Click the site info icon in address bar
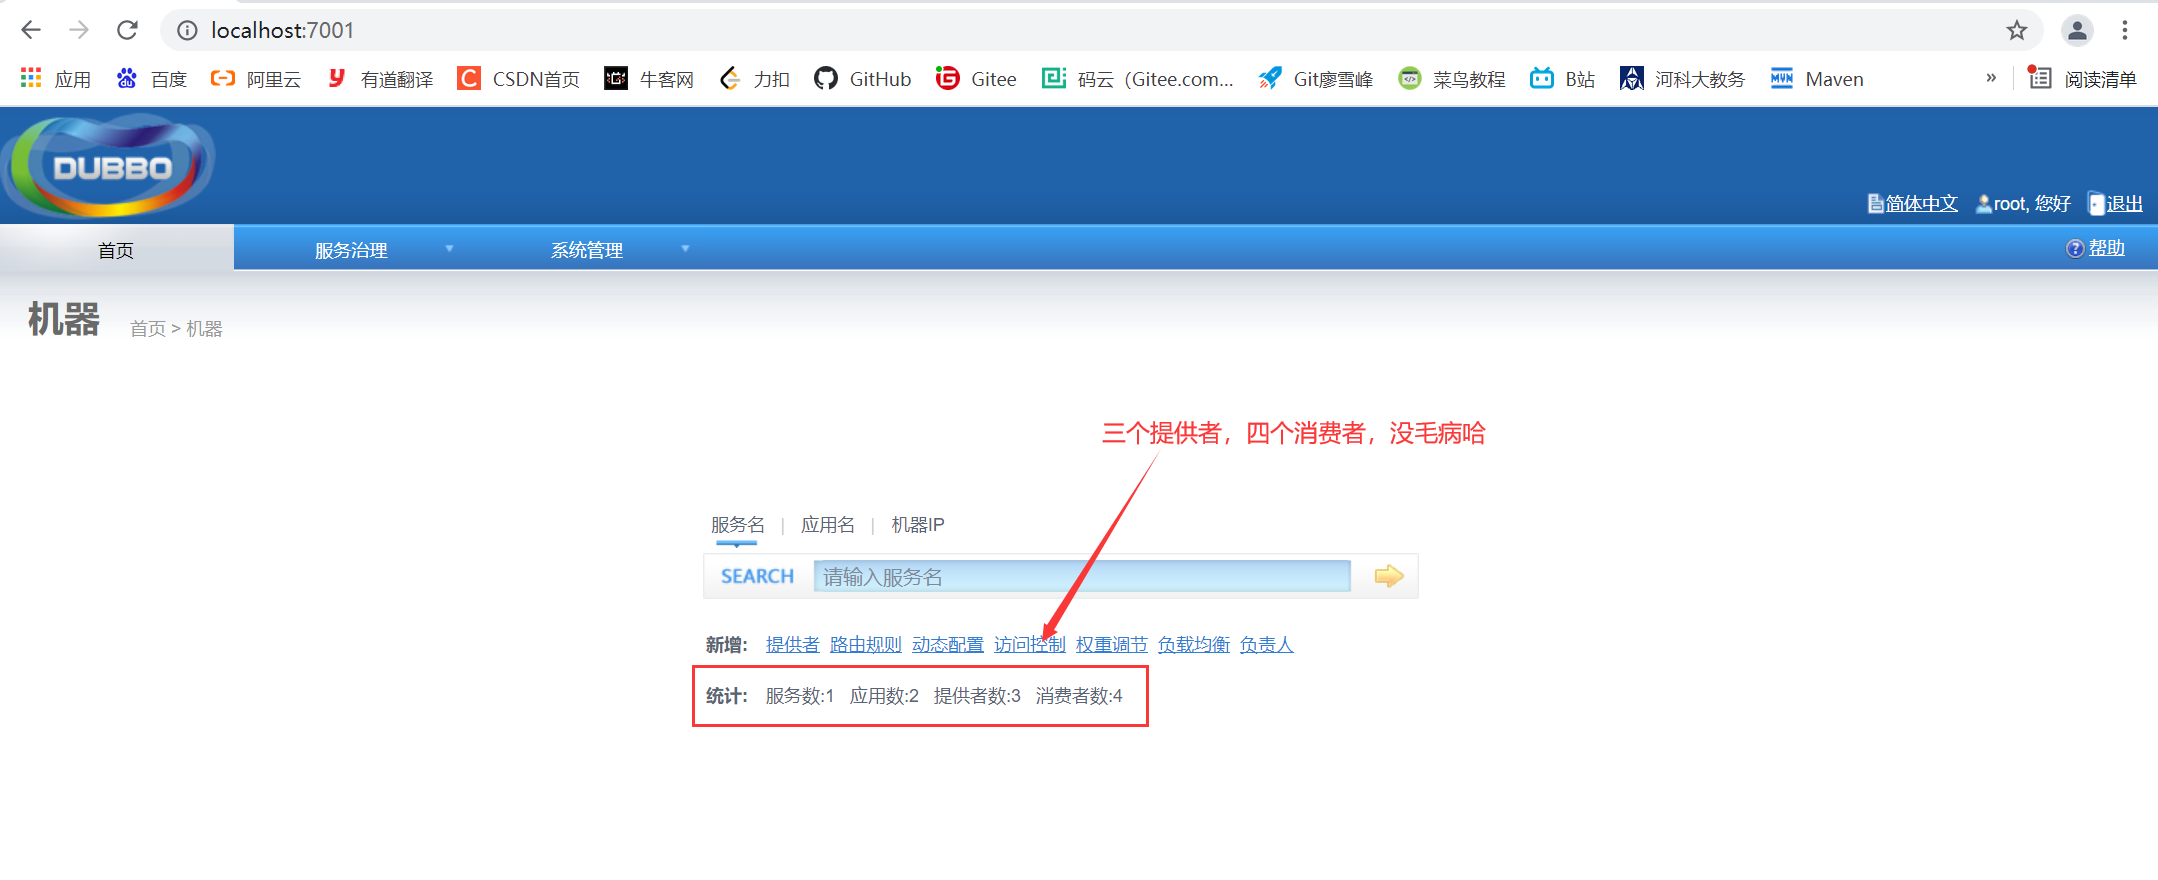The image size is (2158, 880). point(187,31)
